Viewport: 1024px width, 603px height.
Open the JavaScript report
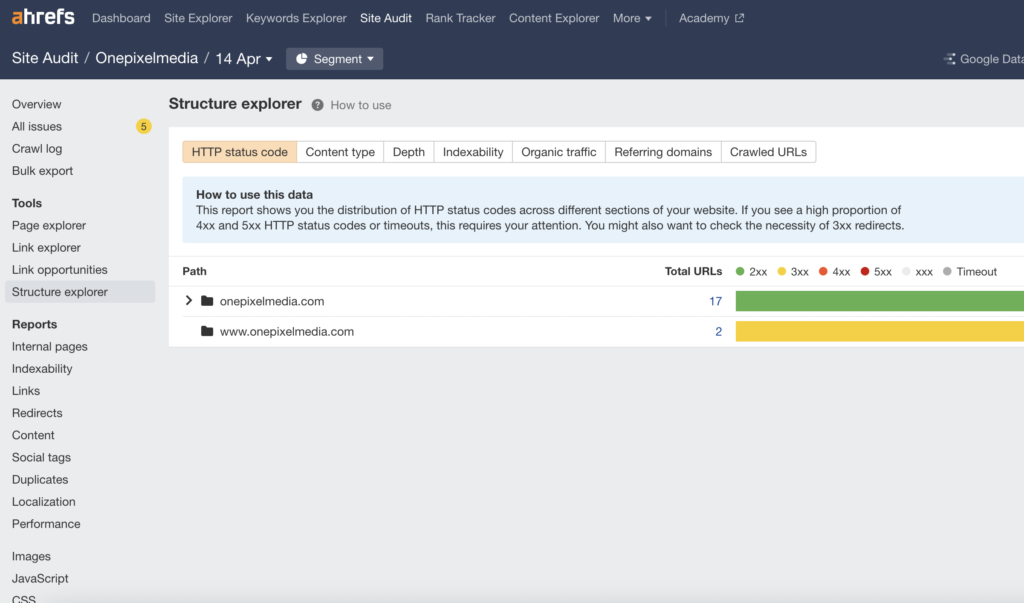coord(40,579)
